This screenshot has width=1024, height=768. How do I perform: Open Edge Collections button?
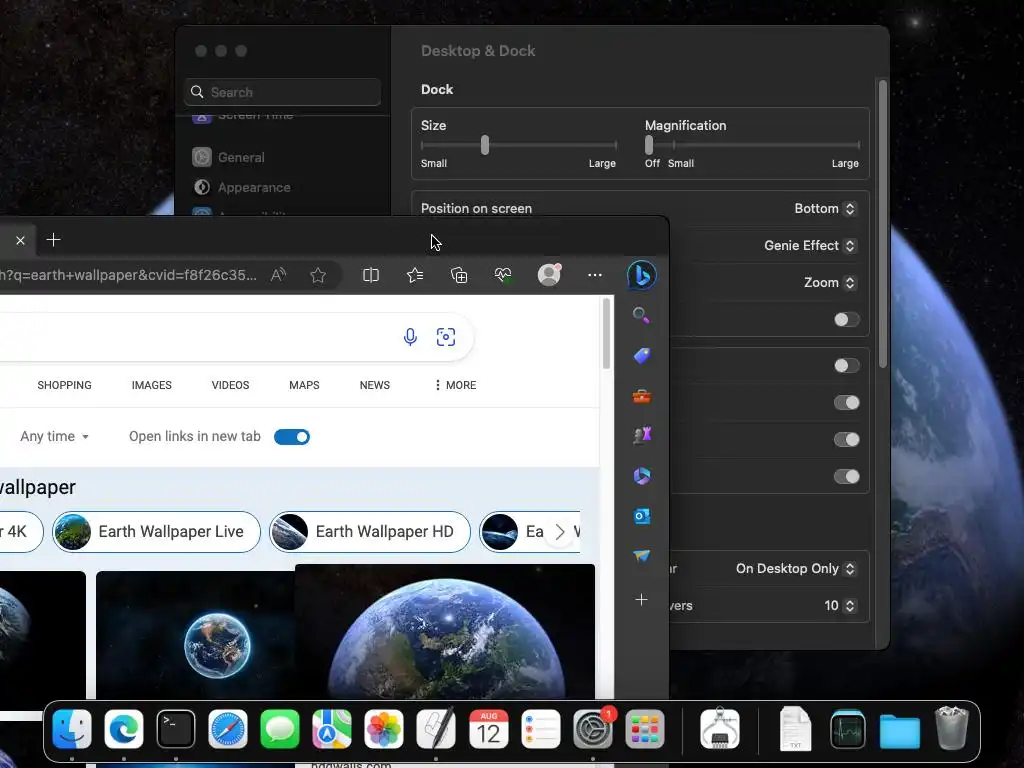click(x=459, y=275)
